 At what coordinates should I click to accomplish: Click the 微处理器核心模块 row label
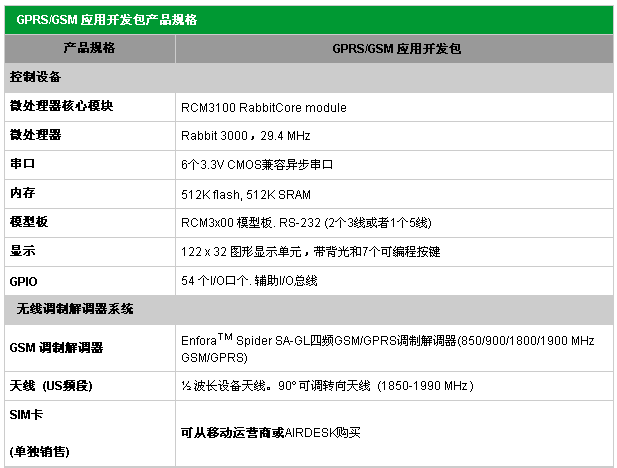pyautogui.click(x=61, y=107)
